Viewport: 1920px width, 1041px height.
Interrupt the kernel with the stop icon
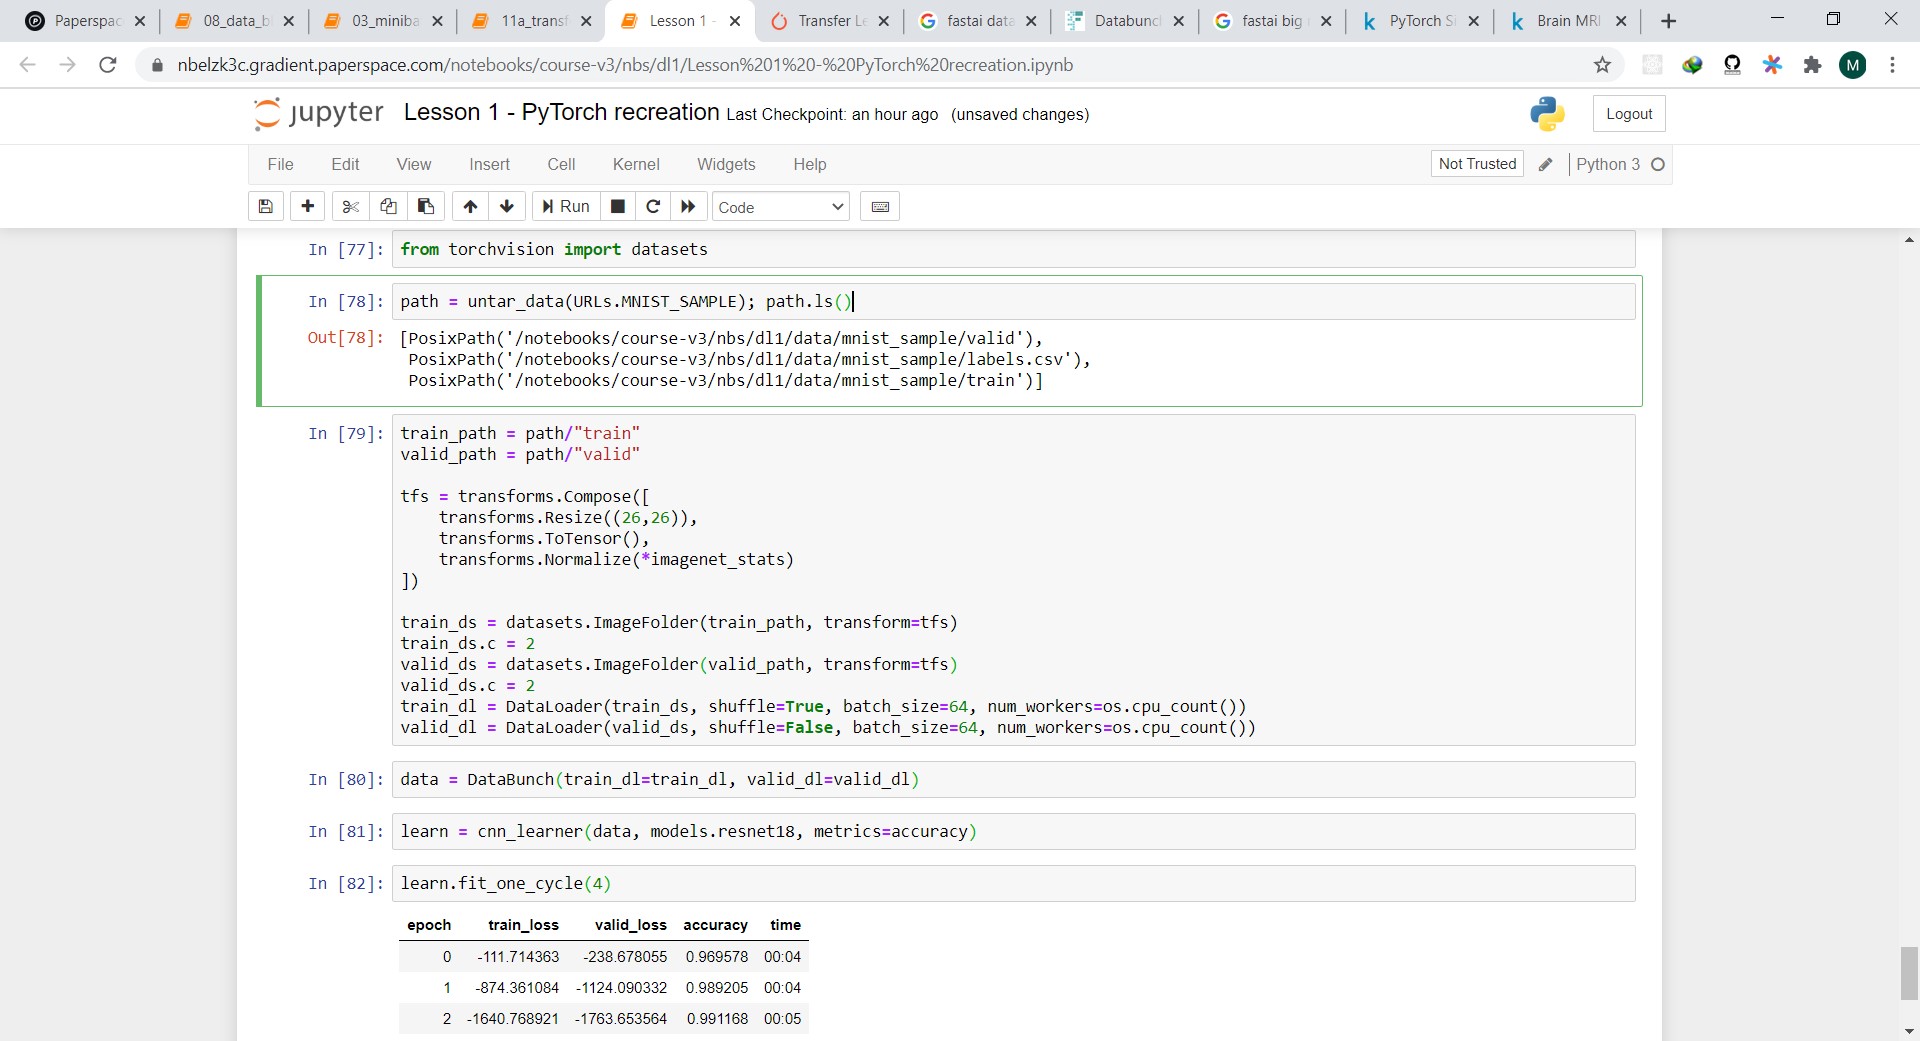(x=618, y=207)
